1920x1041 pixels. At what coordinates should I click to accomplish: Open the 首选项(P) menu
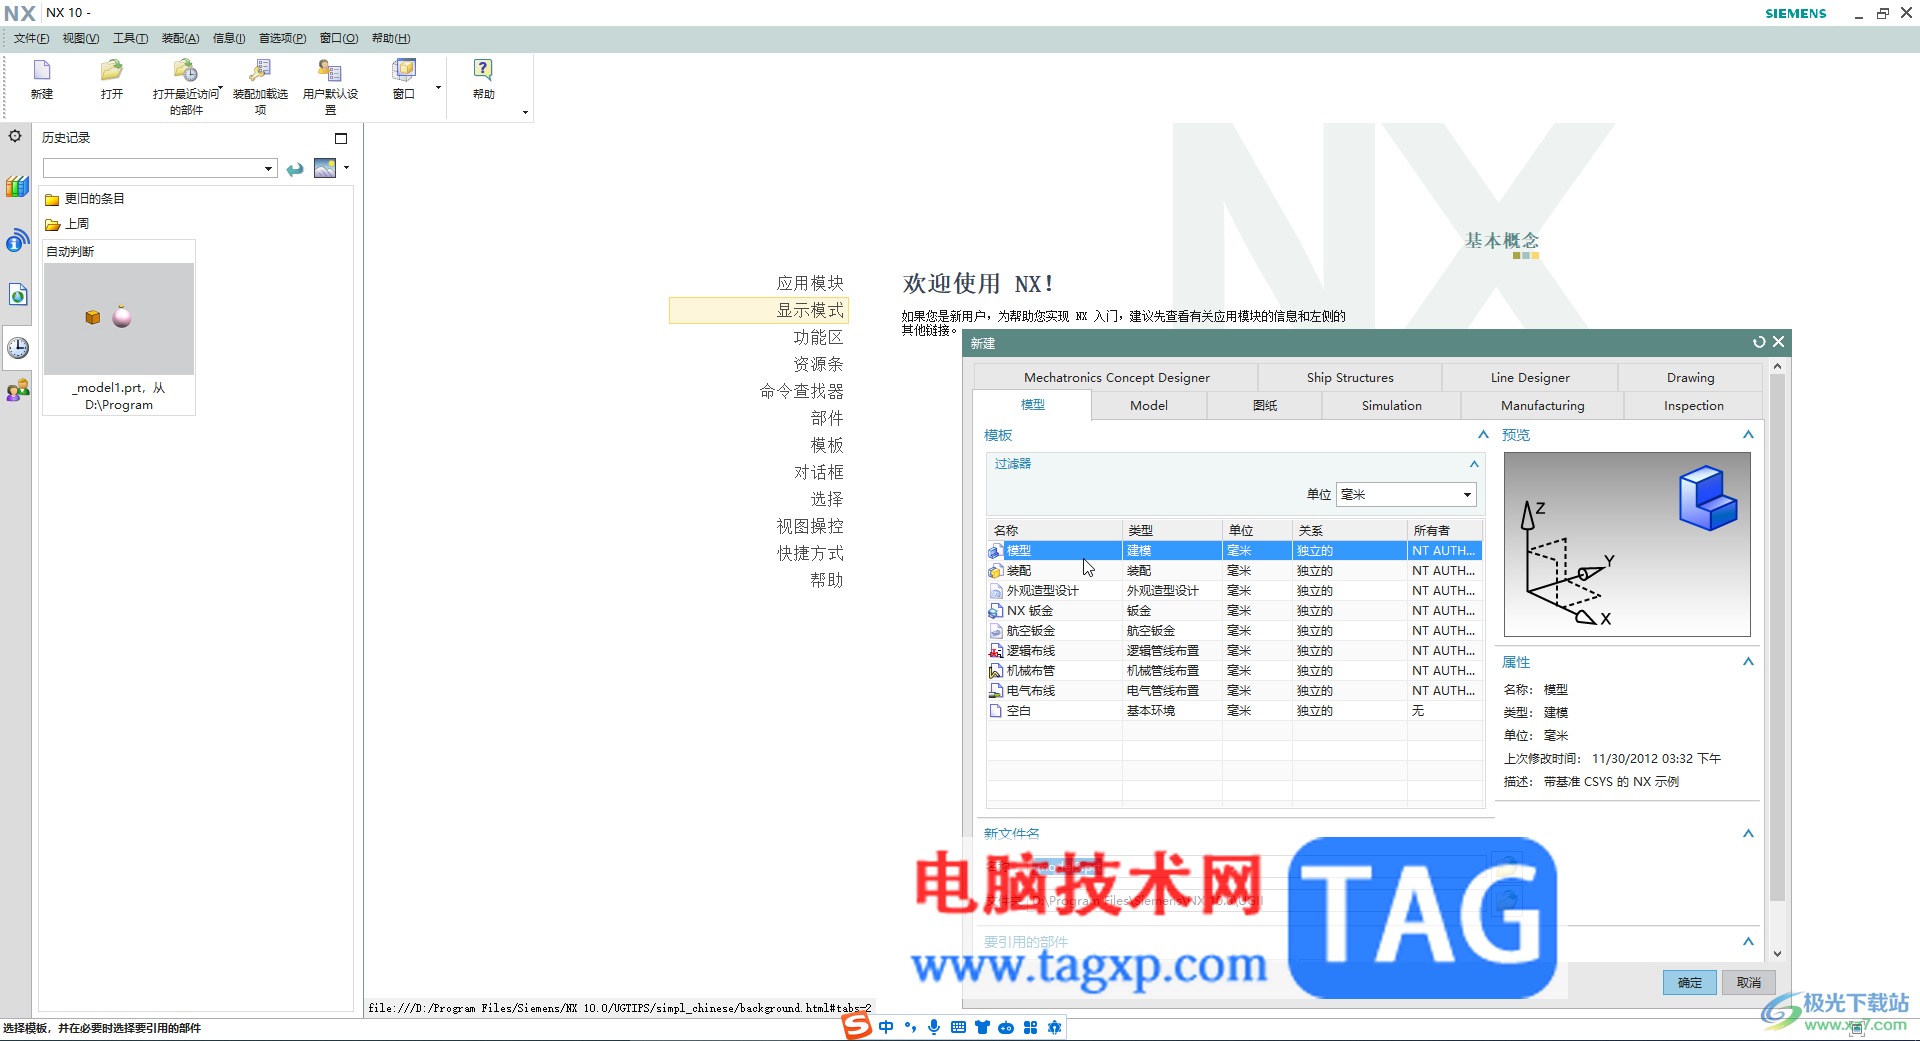[x=282, y=38]
